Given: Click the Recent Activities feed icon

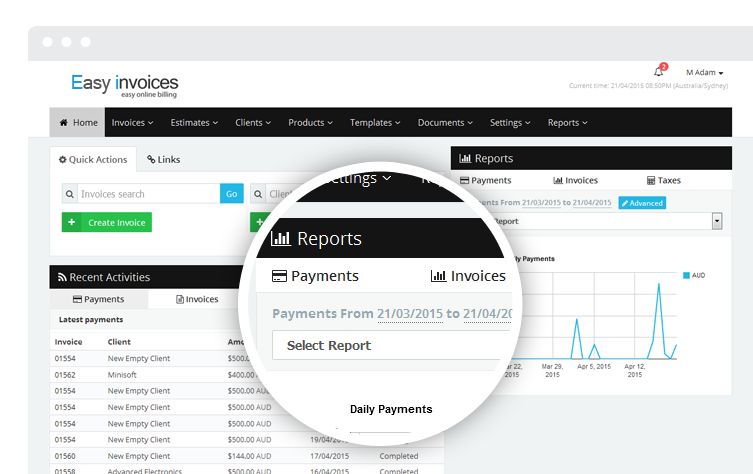Looking at the screenshot, I should click(x=62, y=277).
